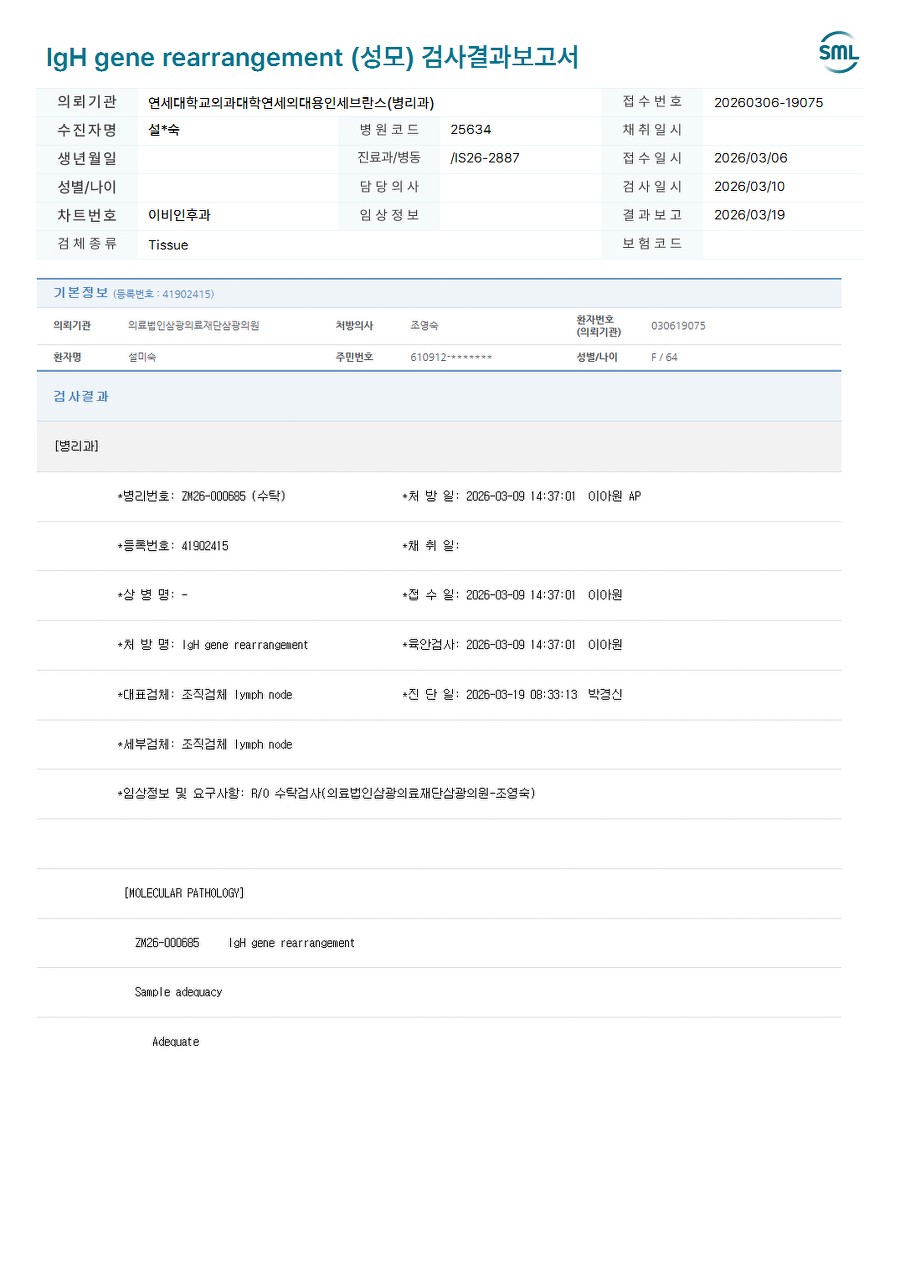Click the *상병명 line

click(x=152, y=595)
